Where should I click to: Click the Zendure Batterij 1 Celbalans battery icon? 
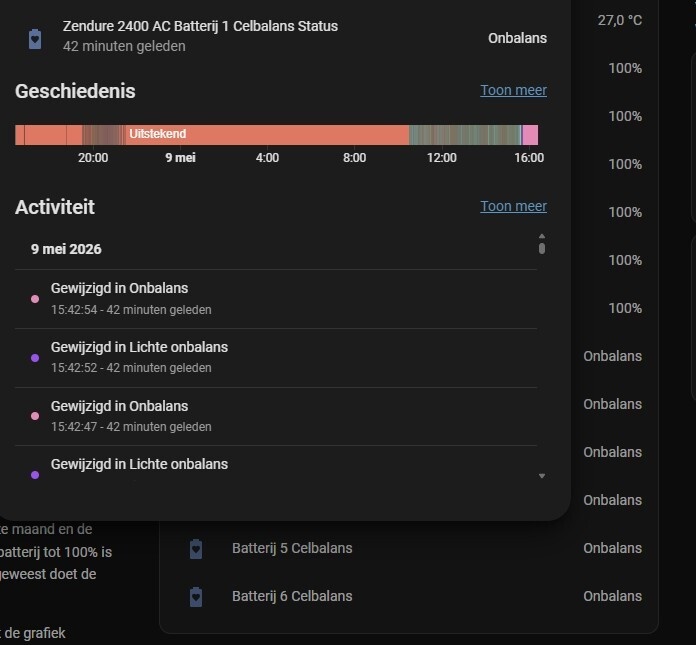[35, 39]
